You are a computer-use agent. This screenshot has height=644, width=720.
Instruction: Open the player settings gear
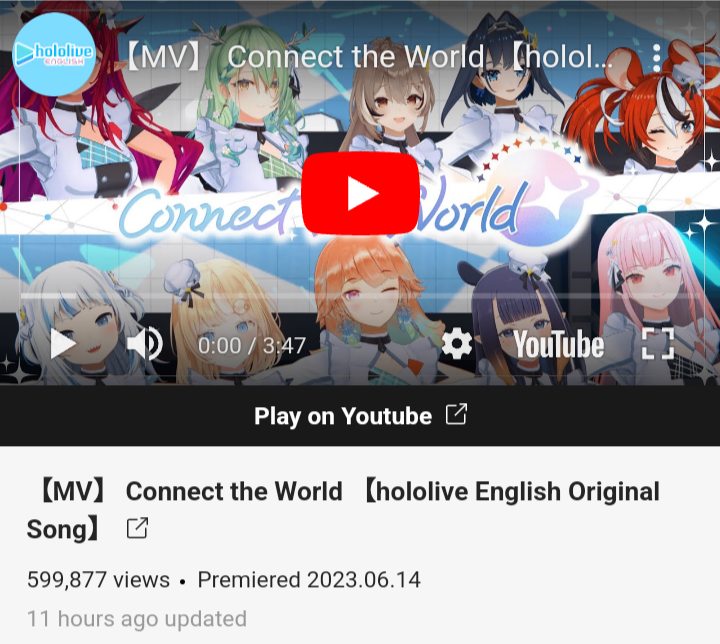coord(456,344)
